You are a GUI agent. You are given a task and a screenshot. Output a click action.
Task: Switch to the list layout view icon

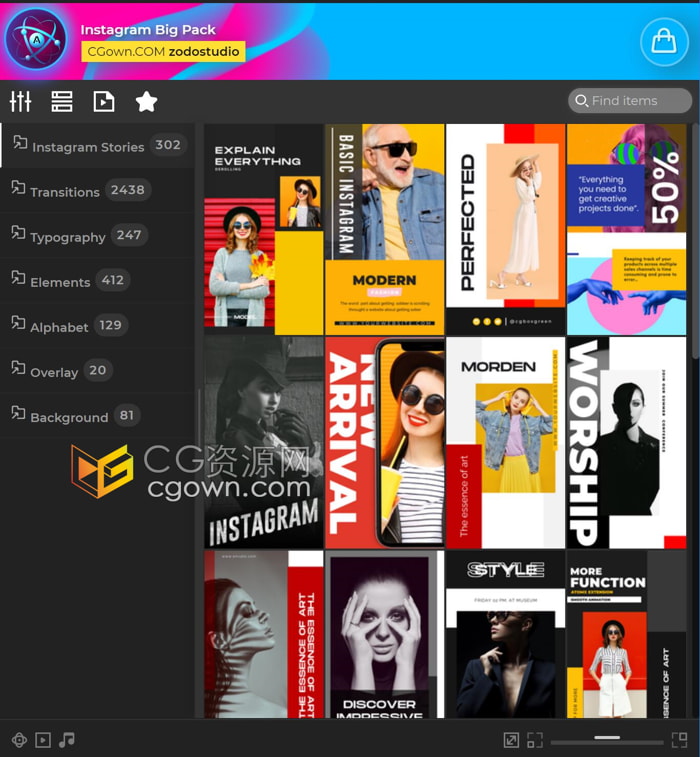pyautogui.click(x=62, y=101)
